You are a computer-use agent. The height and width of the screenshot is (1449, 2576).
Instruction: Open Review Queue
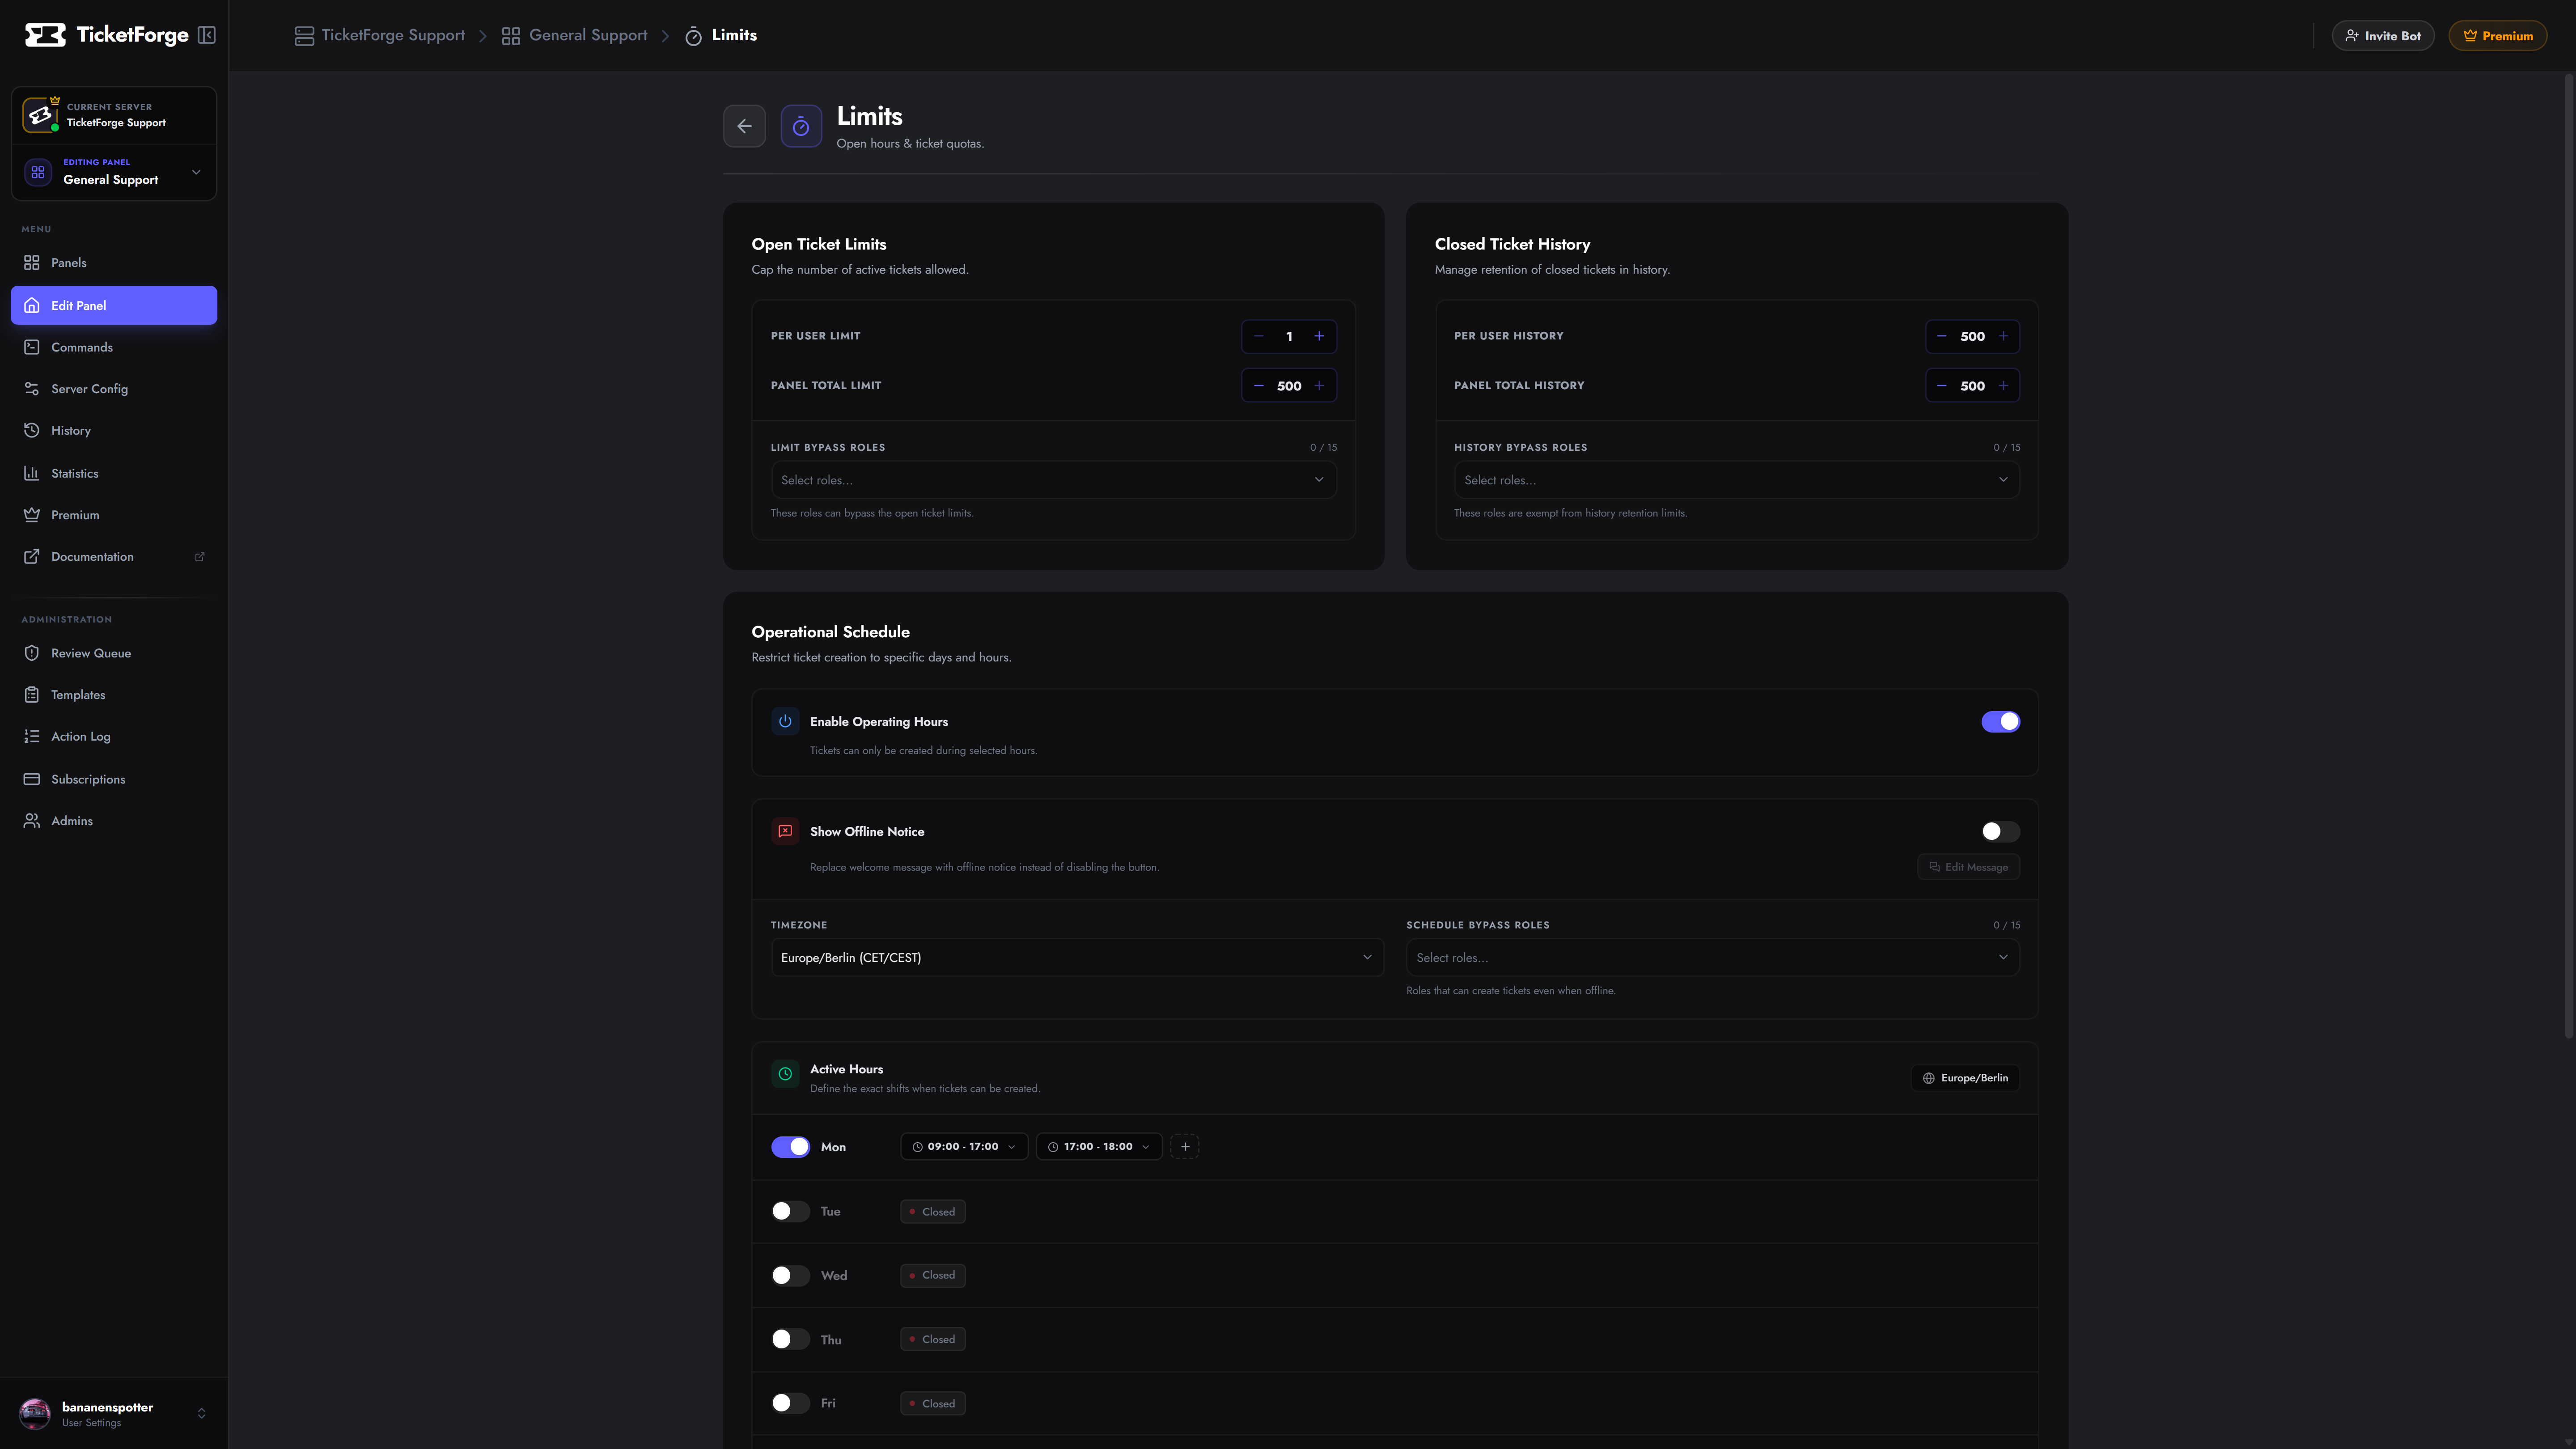click(114, 653)
